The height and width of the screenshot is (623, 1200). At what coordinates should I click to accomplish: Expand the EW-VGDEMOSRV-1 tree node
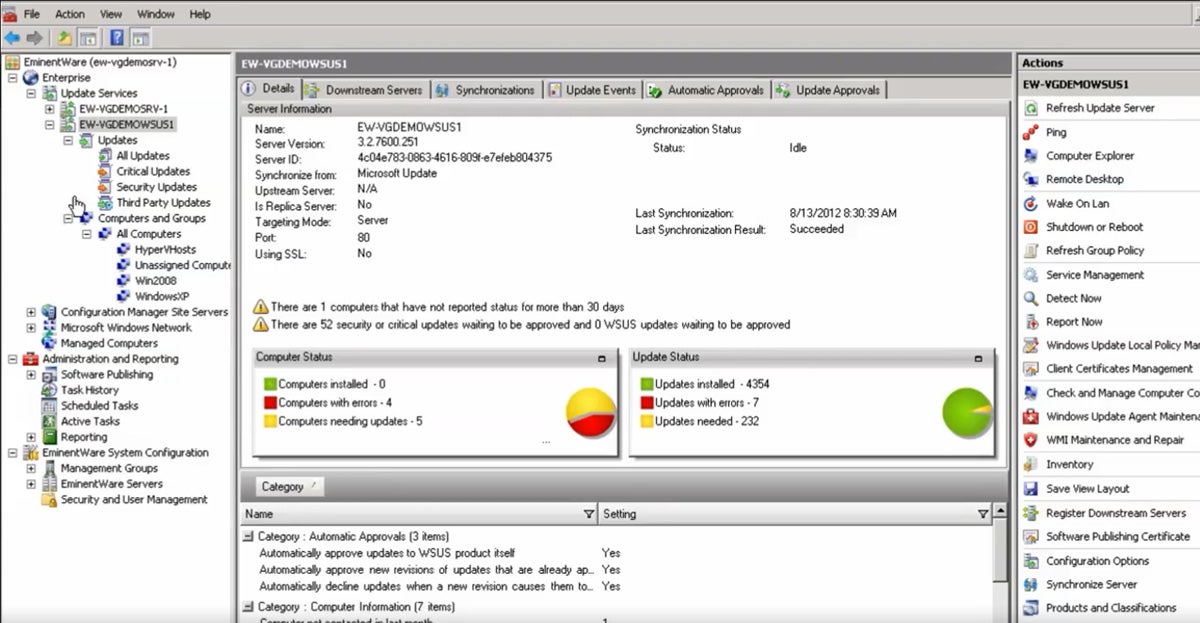pyautogui.click(x=50, y=109)
